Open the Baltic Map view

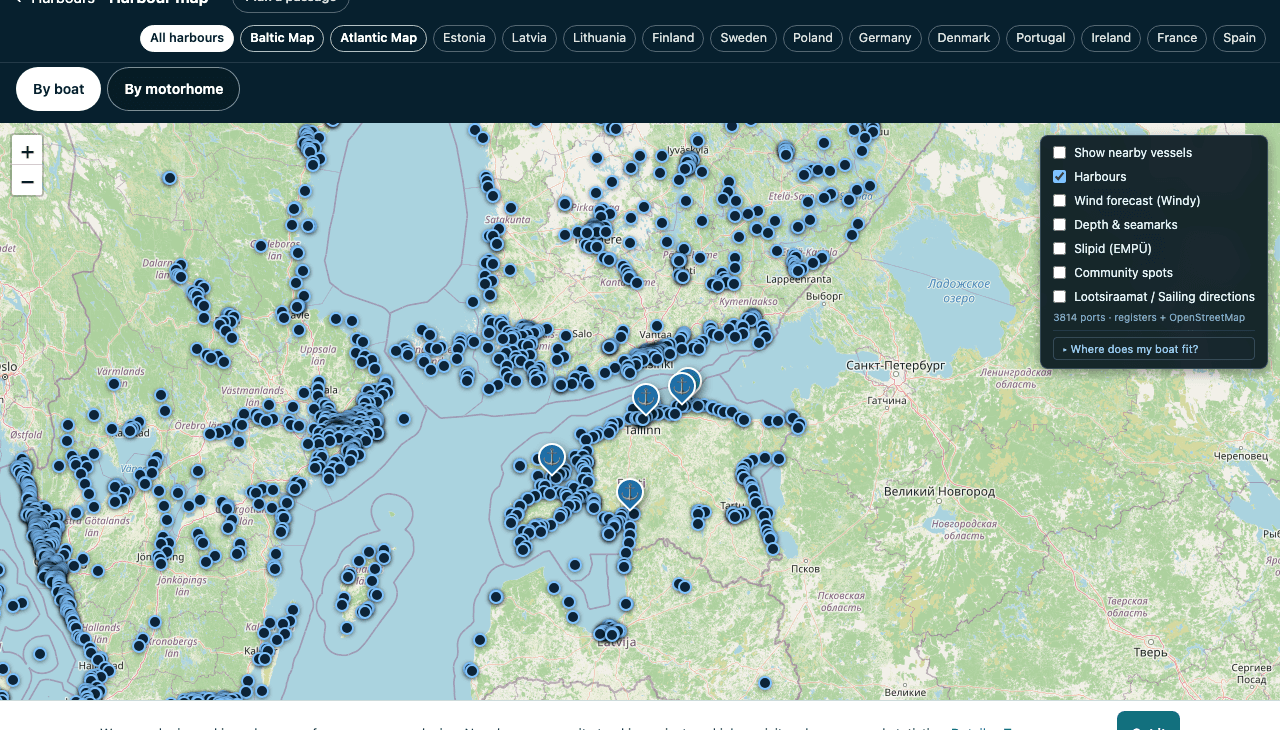pyautogui.click(x=282, y=38)
